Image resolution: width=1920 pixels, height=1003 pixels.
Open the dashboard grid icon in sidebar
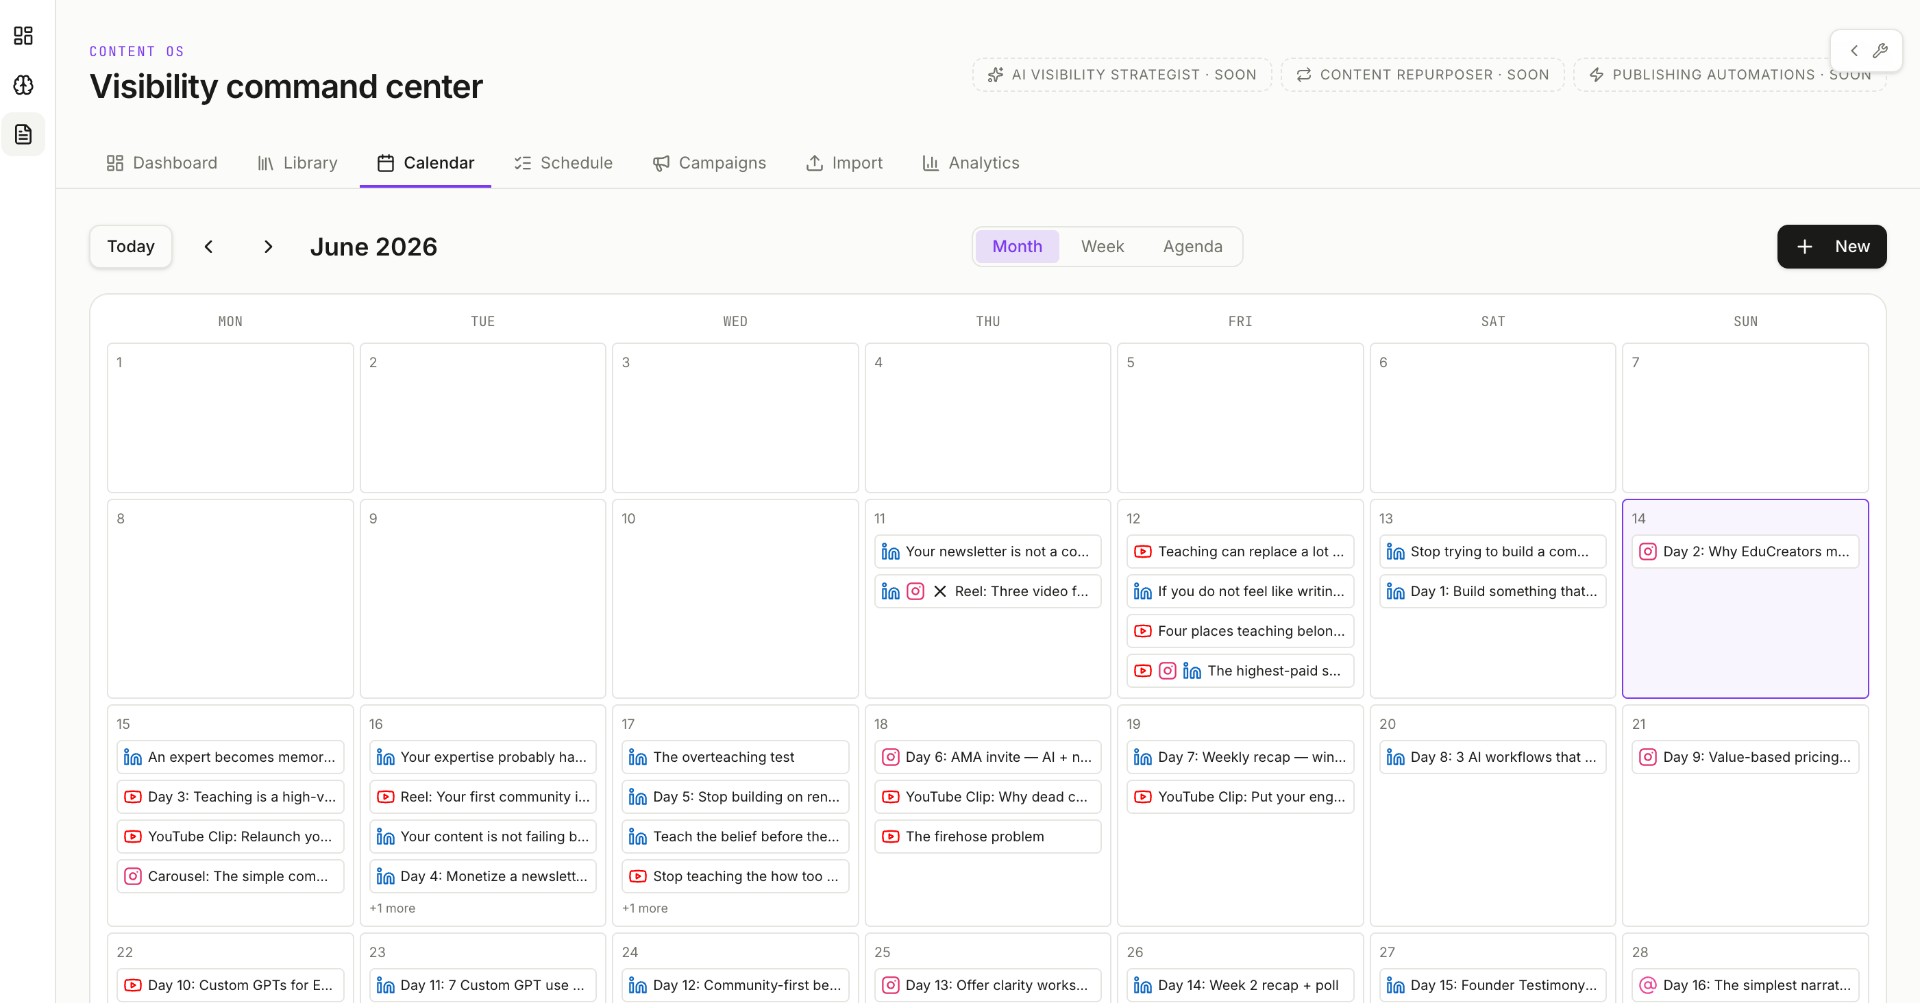point(23,36)
